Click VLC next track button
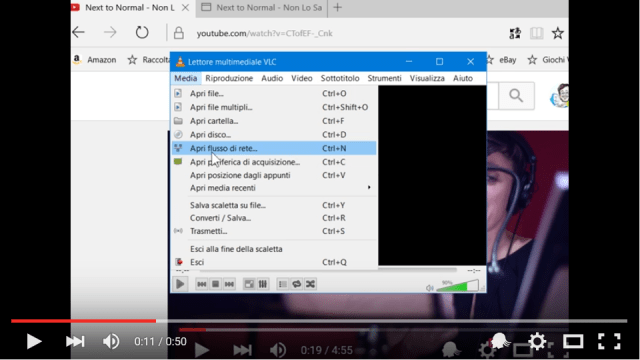 (x=229, y=284)
